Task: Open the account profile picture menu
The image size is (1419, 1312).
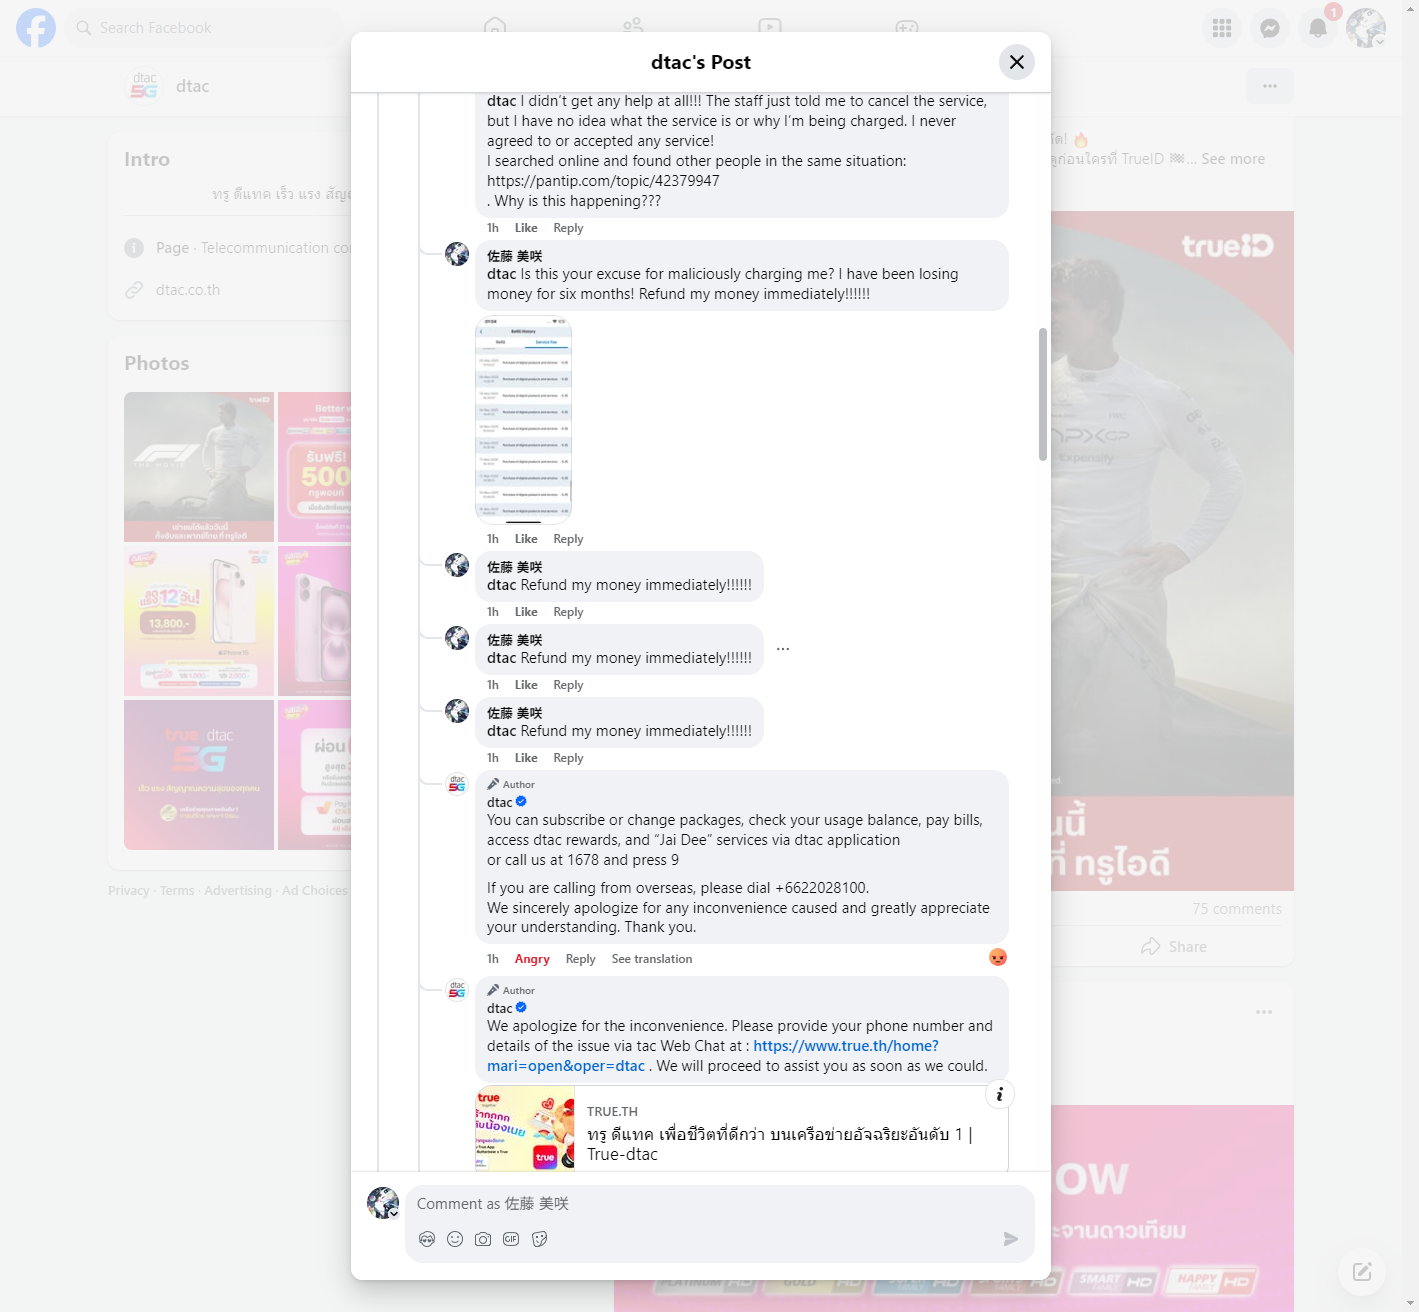Action: [x=1366, y=28]
